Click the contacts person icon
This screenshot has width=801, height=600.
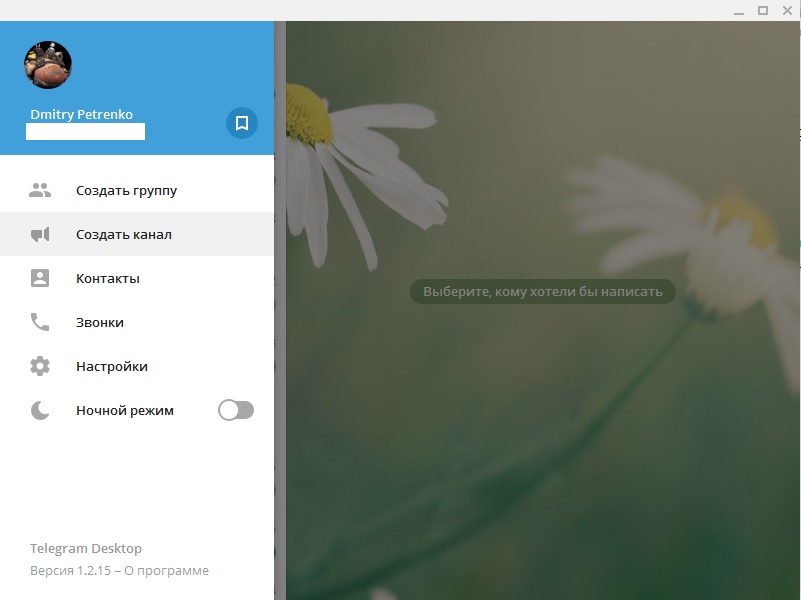click(40, 278)
